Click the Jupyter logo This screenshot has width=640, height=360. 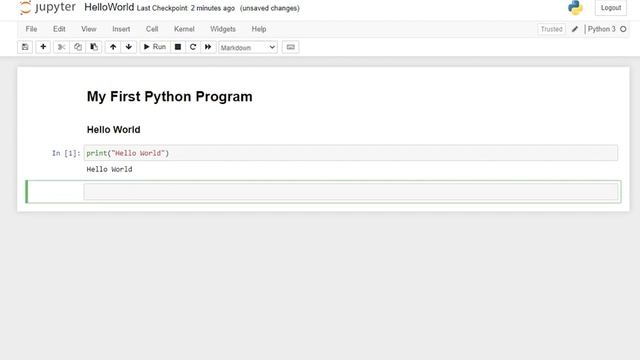point(47,7)
